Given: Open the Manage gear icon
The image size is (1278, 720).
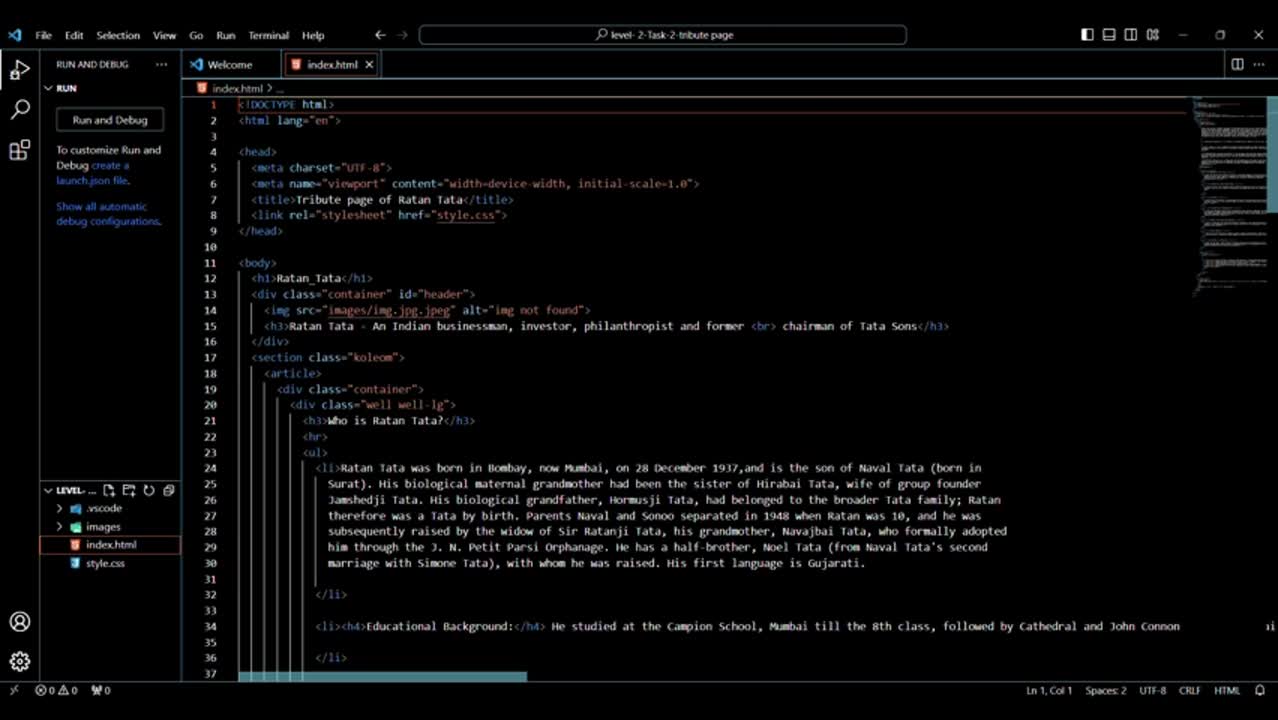Looking at the screenshot, I should 19,662.
